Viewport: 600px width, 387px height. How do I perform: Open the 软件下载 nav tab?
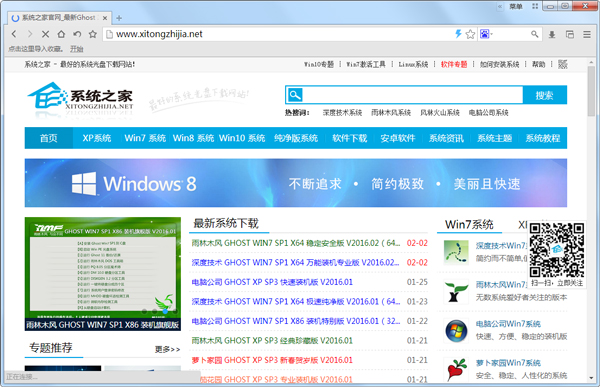tap(350, 138)
